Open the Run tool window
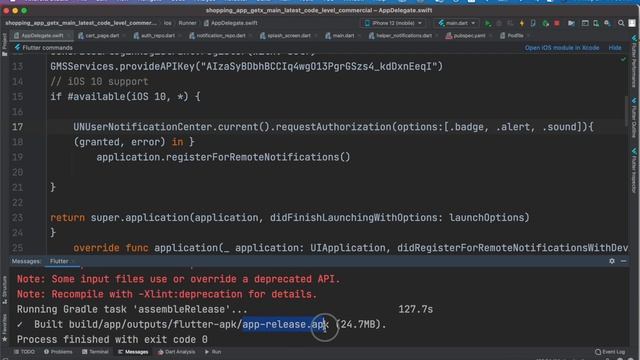 pos(213,352)
